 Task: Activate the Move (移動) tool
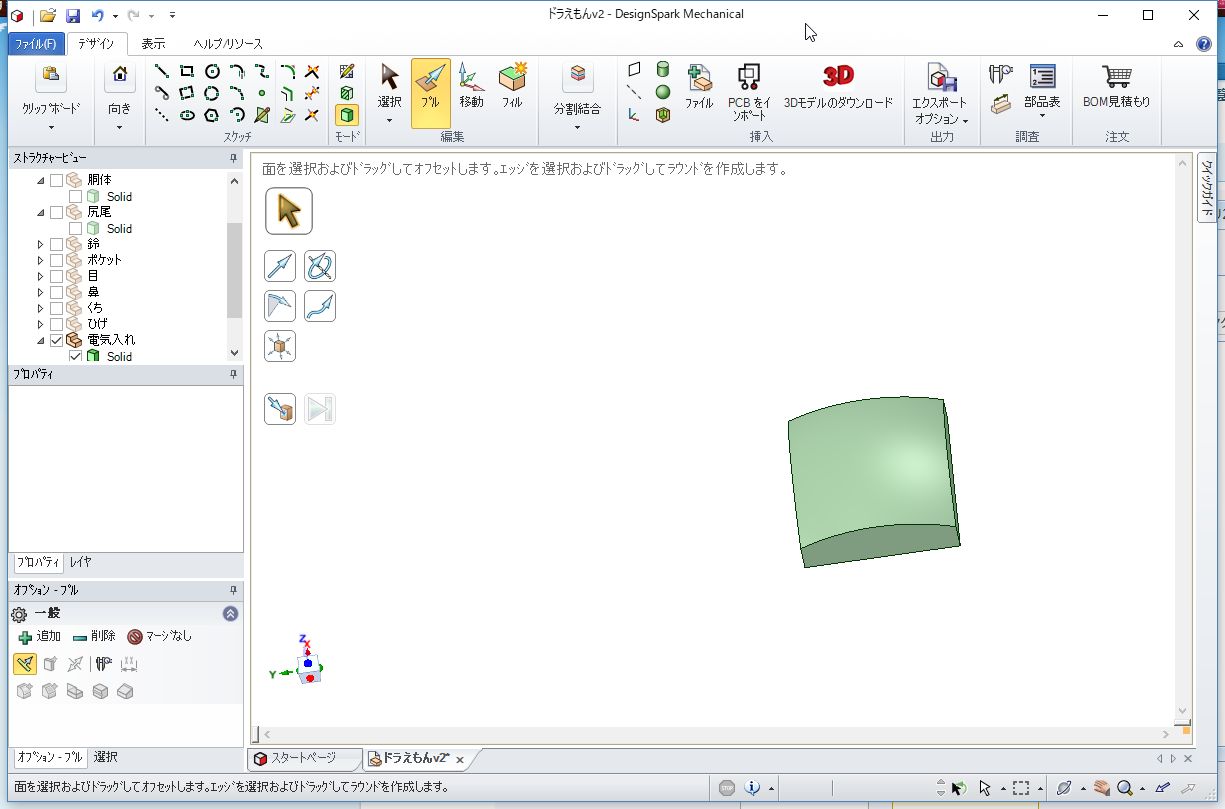point(471,88)
